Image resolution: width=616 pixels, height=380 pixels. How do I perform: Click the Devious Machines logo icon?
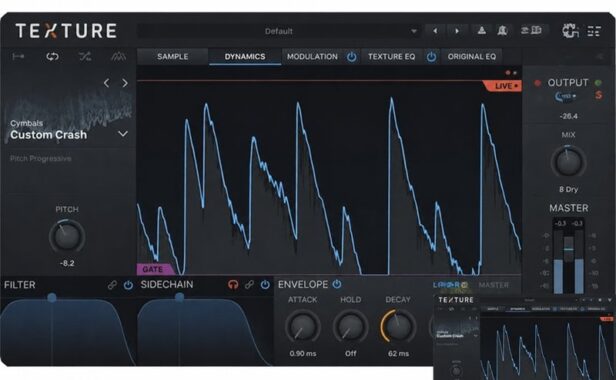coord(570,31)
